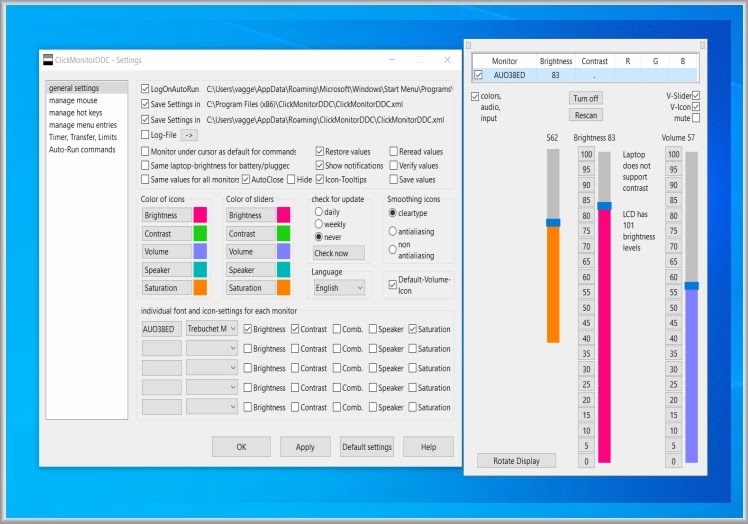This screenshot has width=748, height=524.
Task: Open the Trebuchet M font dropdown
Action: tap(212, 329)
